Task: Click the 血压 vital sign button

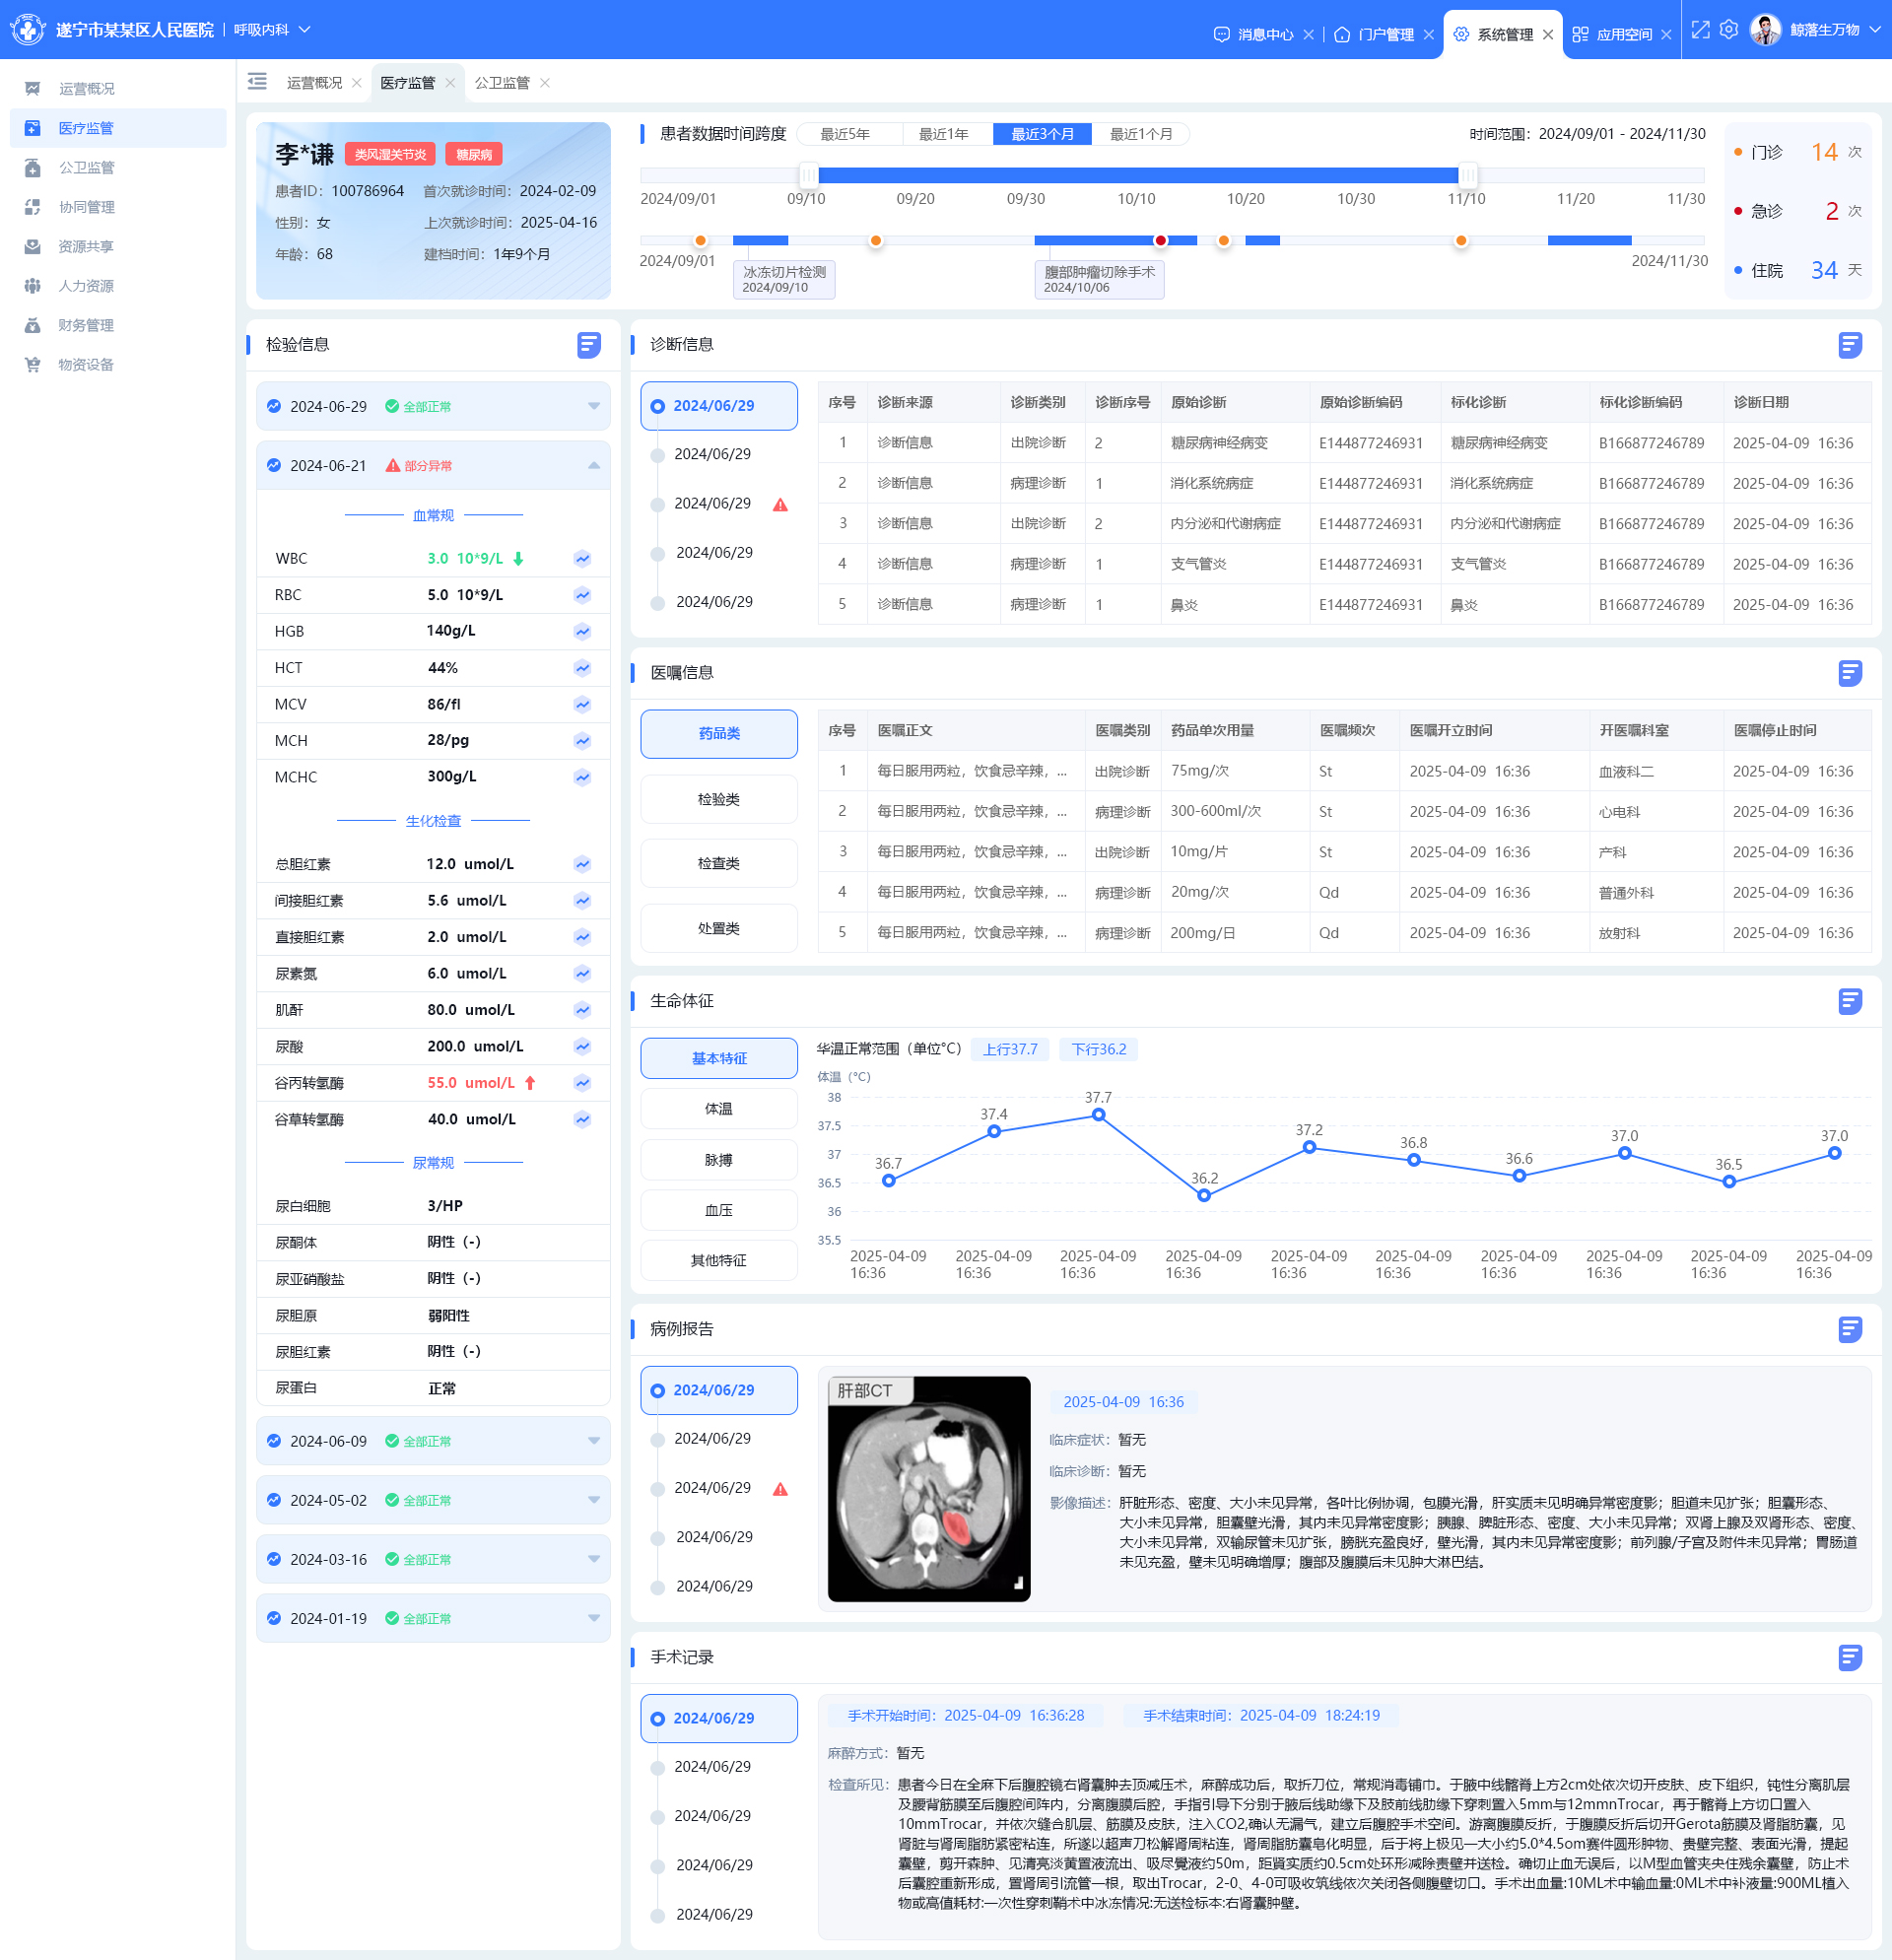Action: pos(718,1210)
